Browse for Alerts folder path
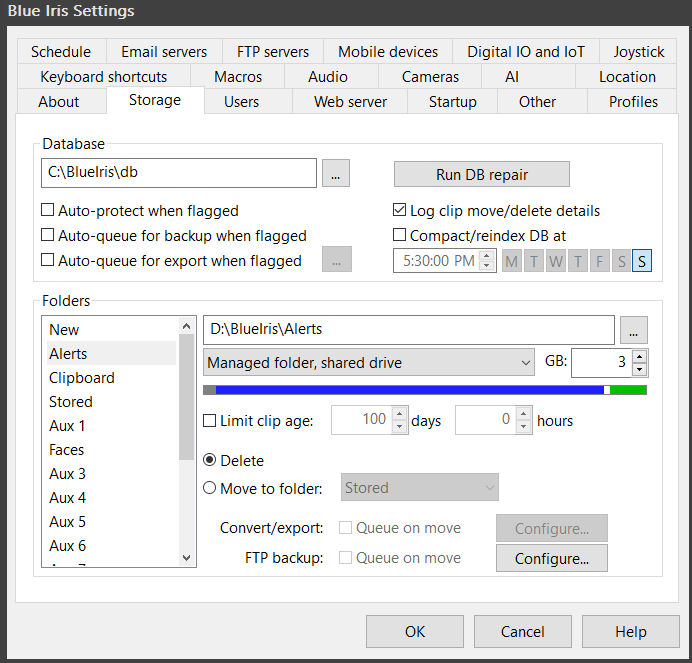692x663 pixels. click(x=634, y=330)
